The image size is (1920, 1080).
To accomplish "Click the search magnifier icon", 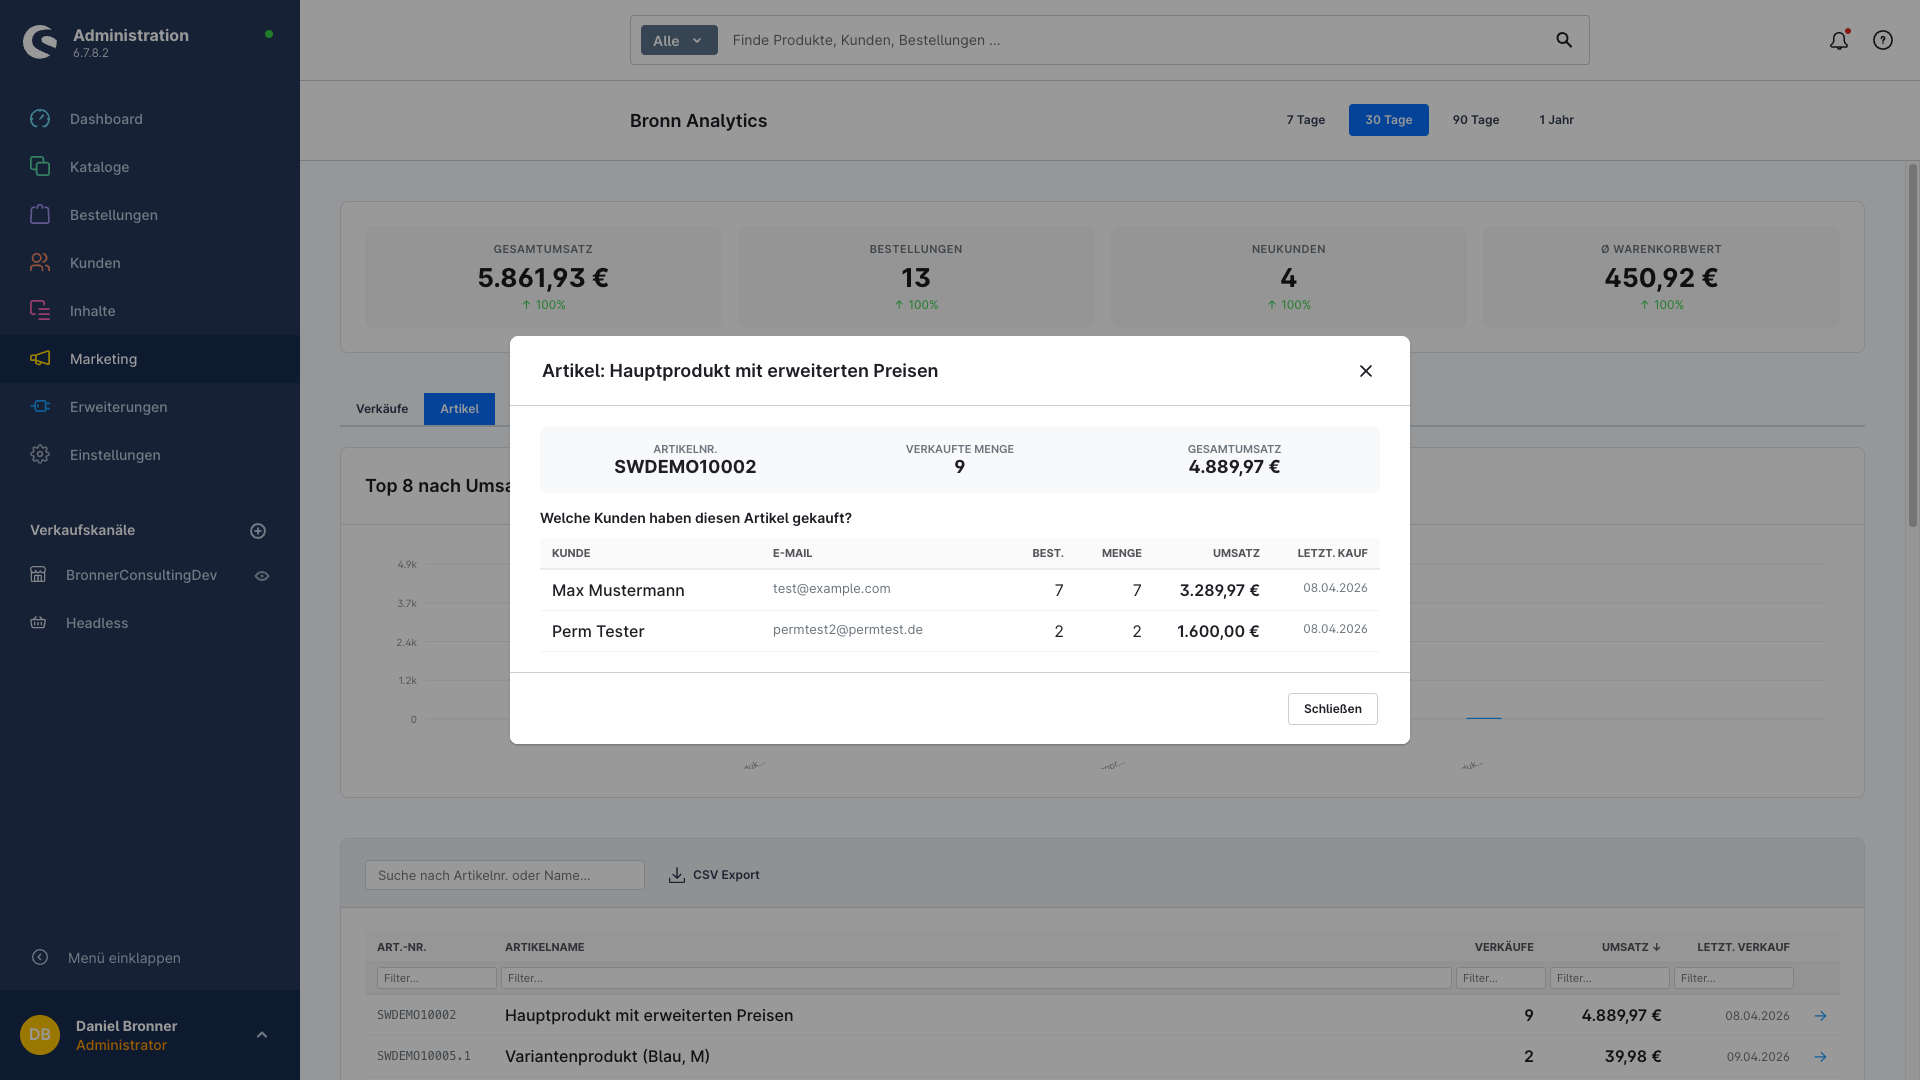I will 1564,41.
